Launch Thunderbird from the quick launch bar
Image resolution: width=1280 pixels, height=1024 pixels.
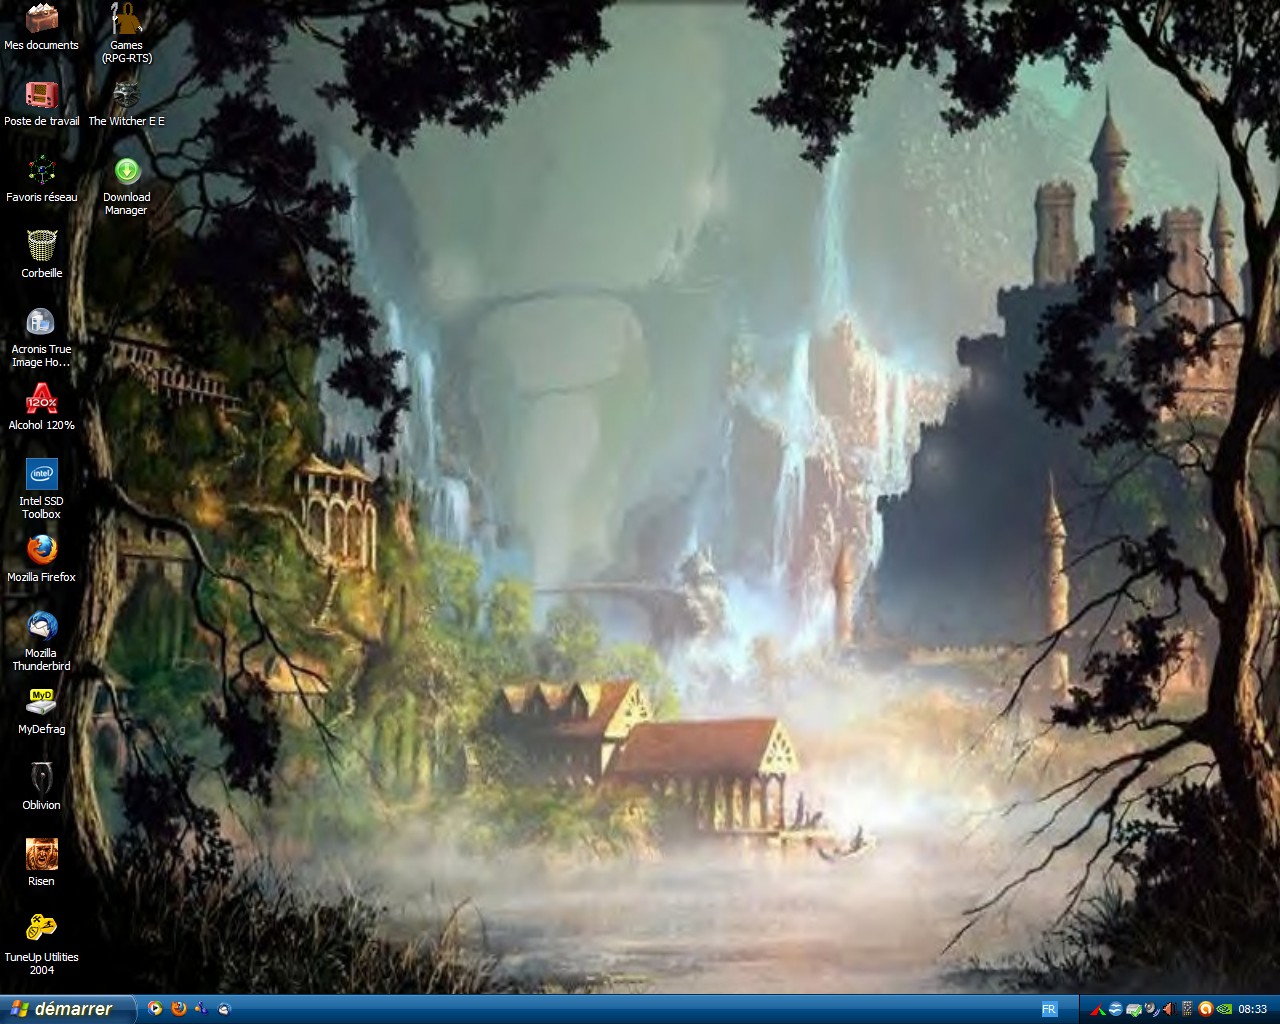point(225,1009)
